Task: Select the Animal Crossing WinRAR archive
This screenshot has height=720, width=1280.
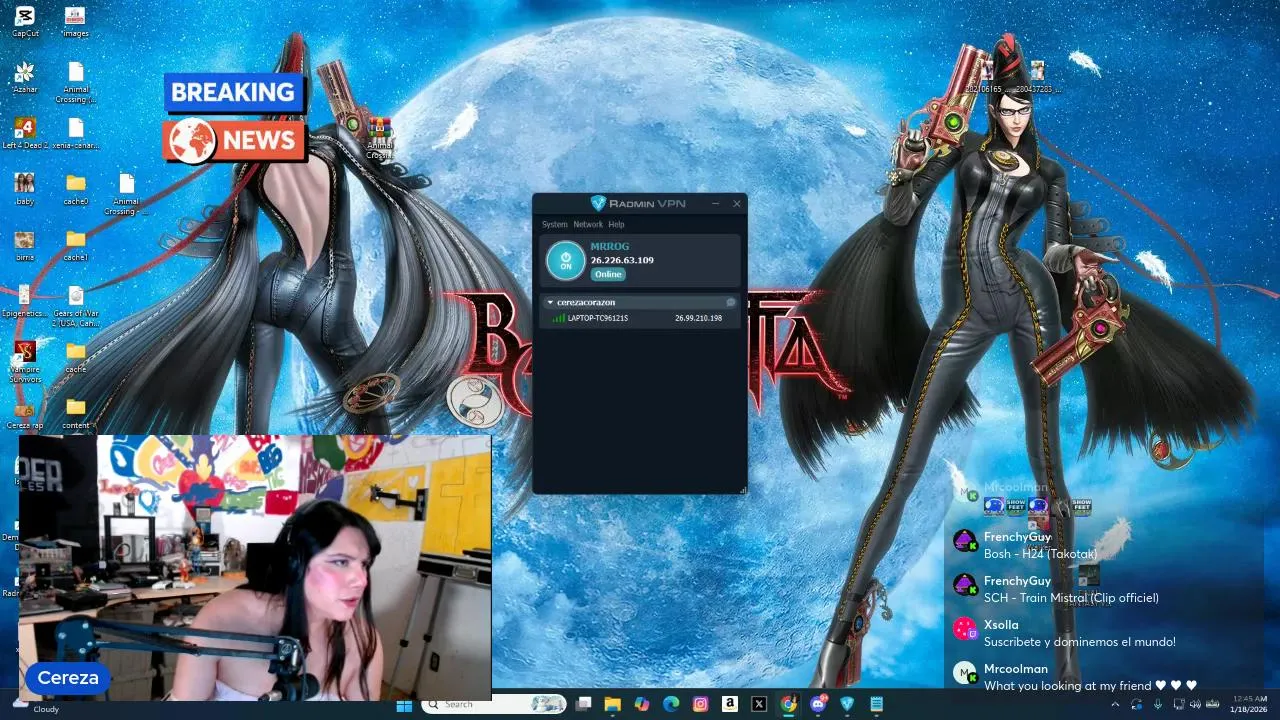Action: 379,138
